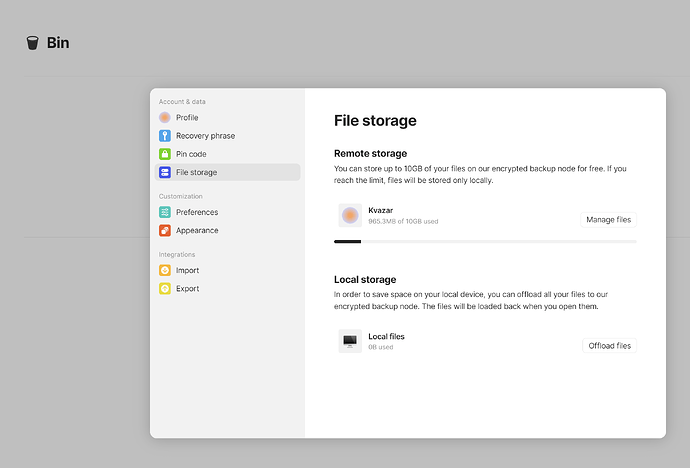The image size is (690, 468).
Task: Open the Recovery phrase section
Action: click(228, 135)
